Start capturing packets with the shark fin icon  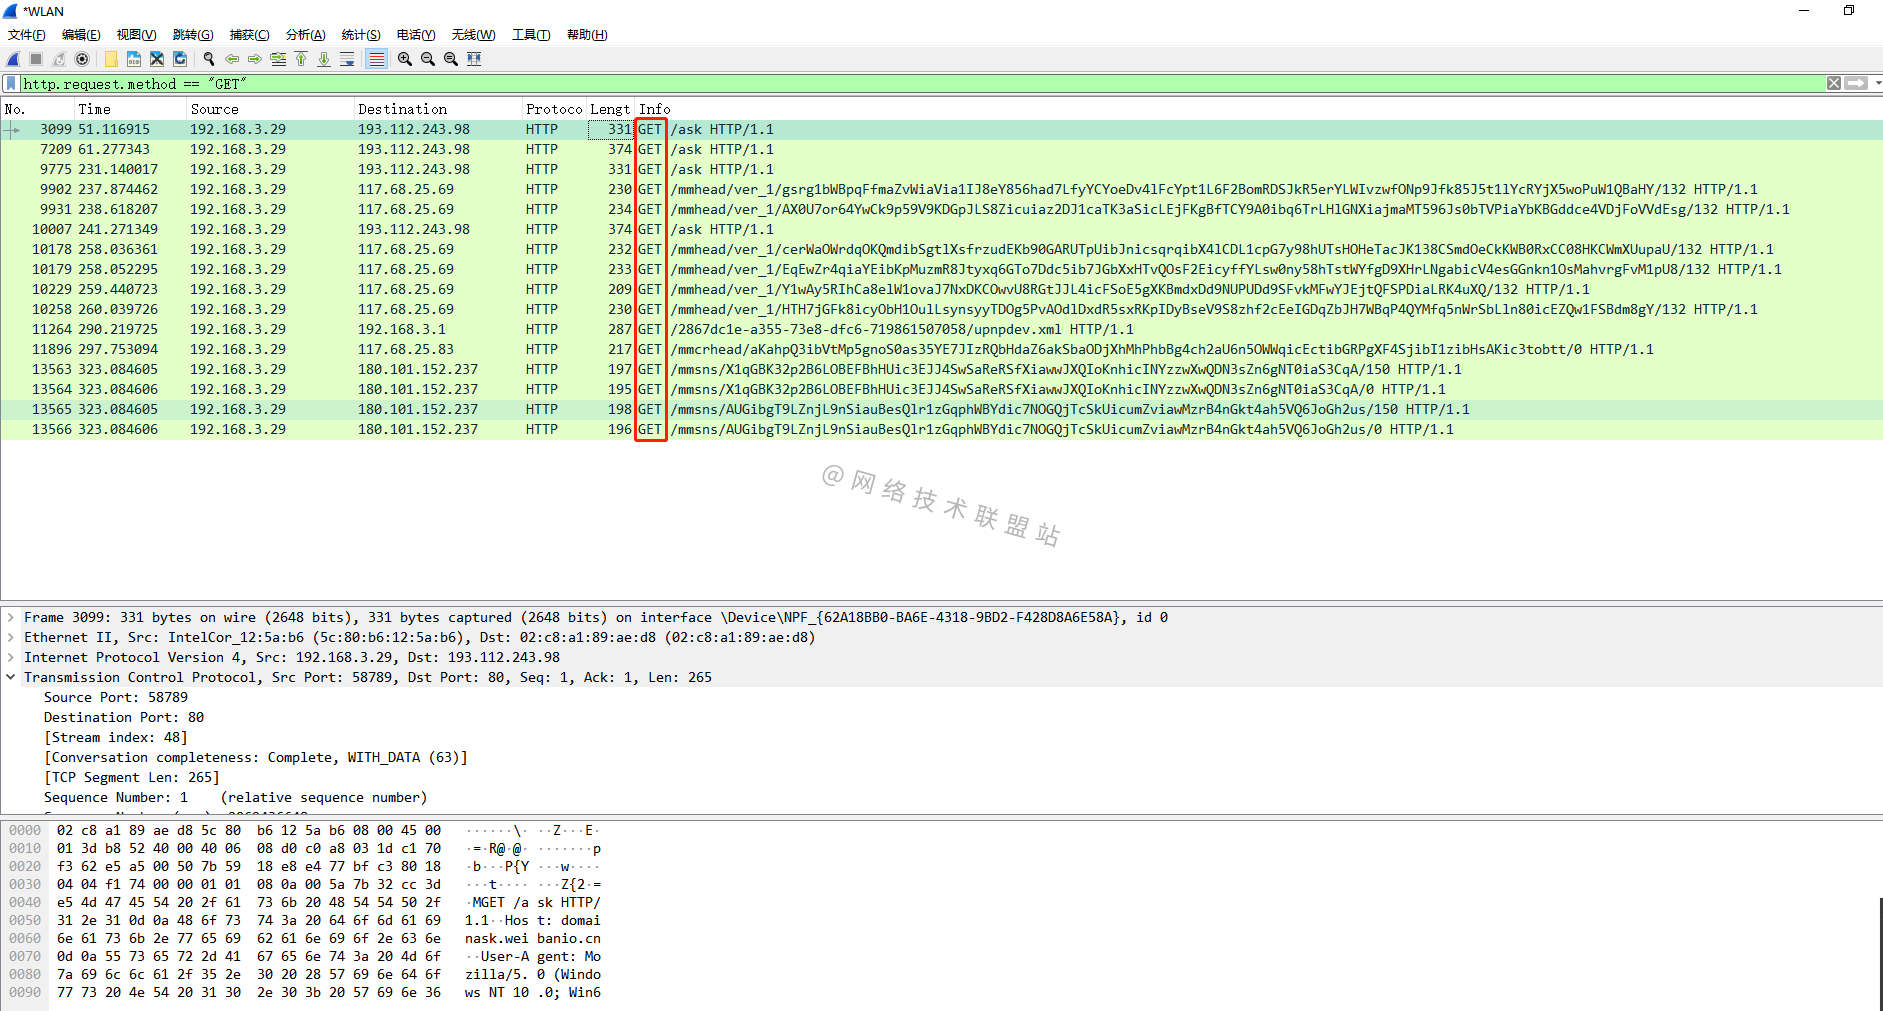point(13,59)
